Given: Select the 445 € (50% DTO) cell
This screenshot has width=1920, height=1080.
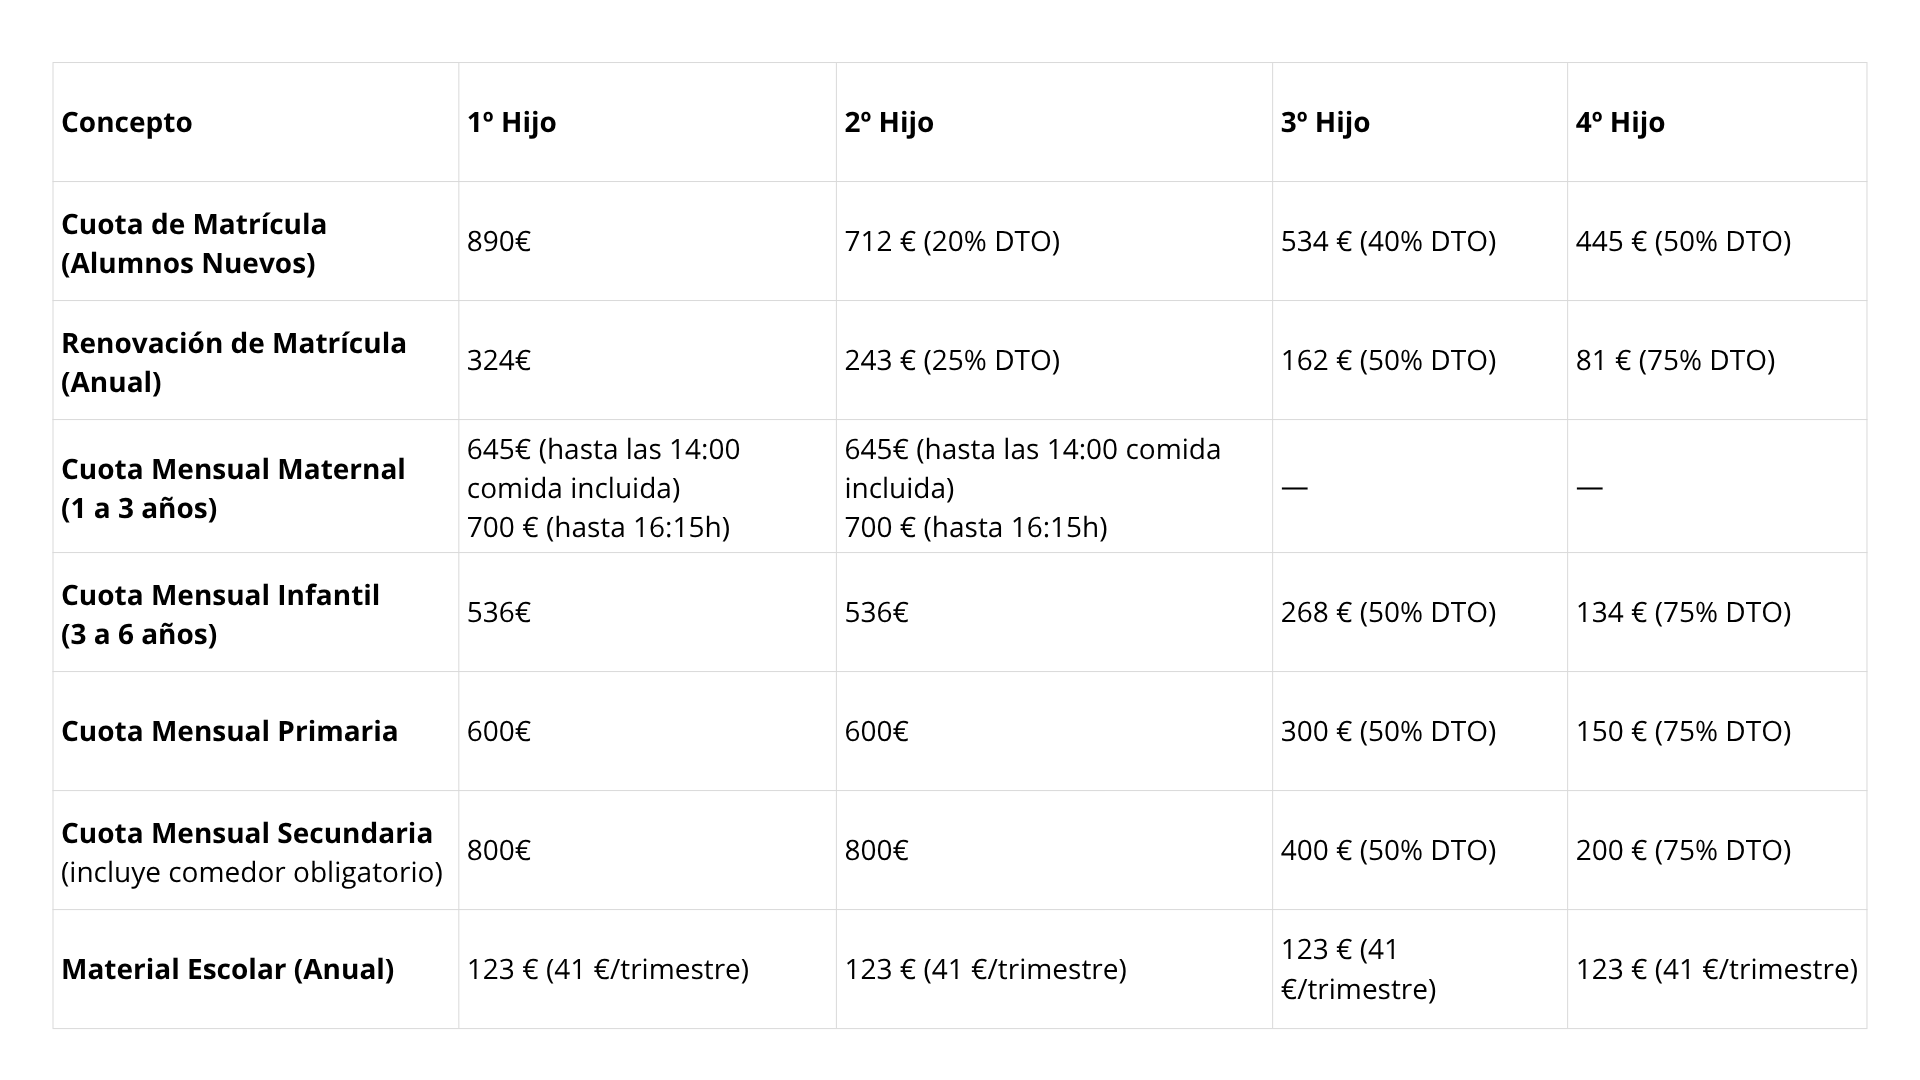Looking at the screenshot, I should (1683, 241).
